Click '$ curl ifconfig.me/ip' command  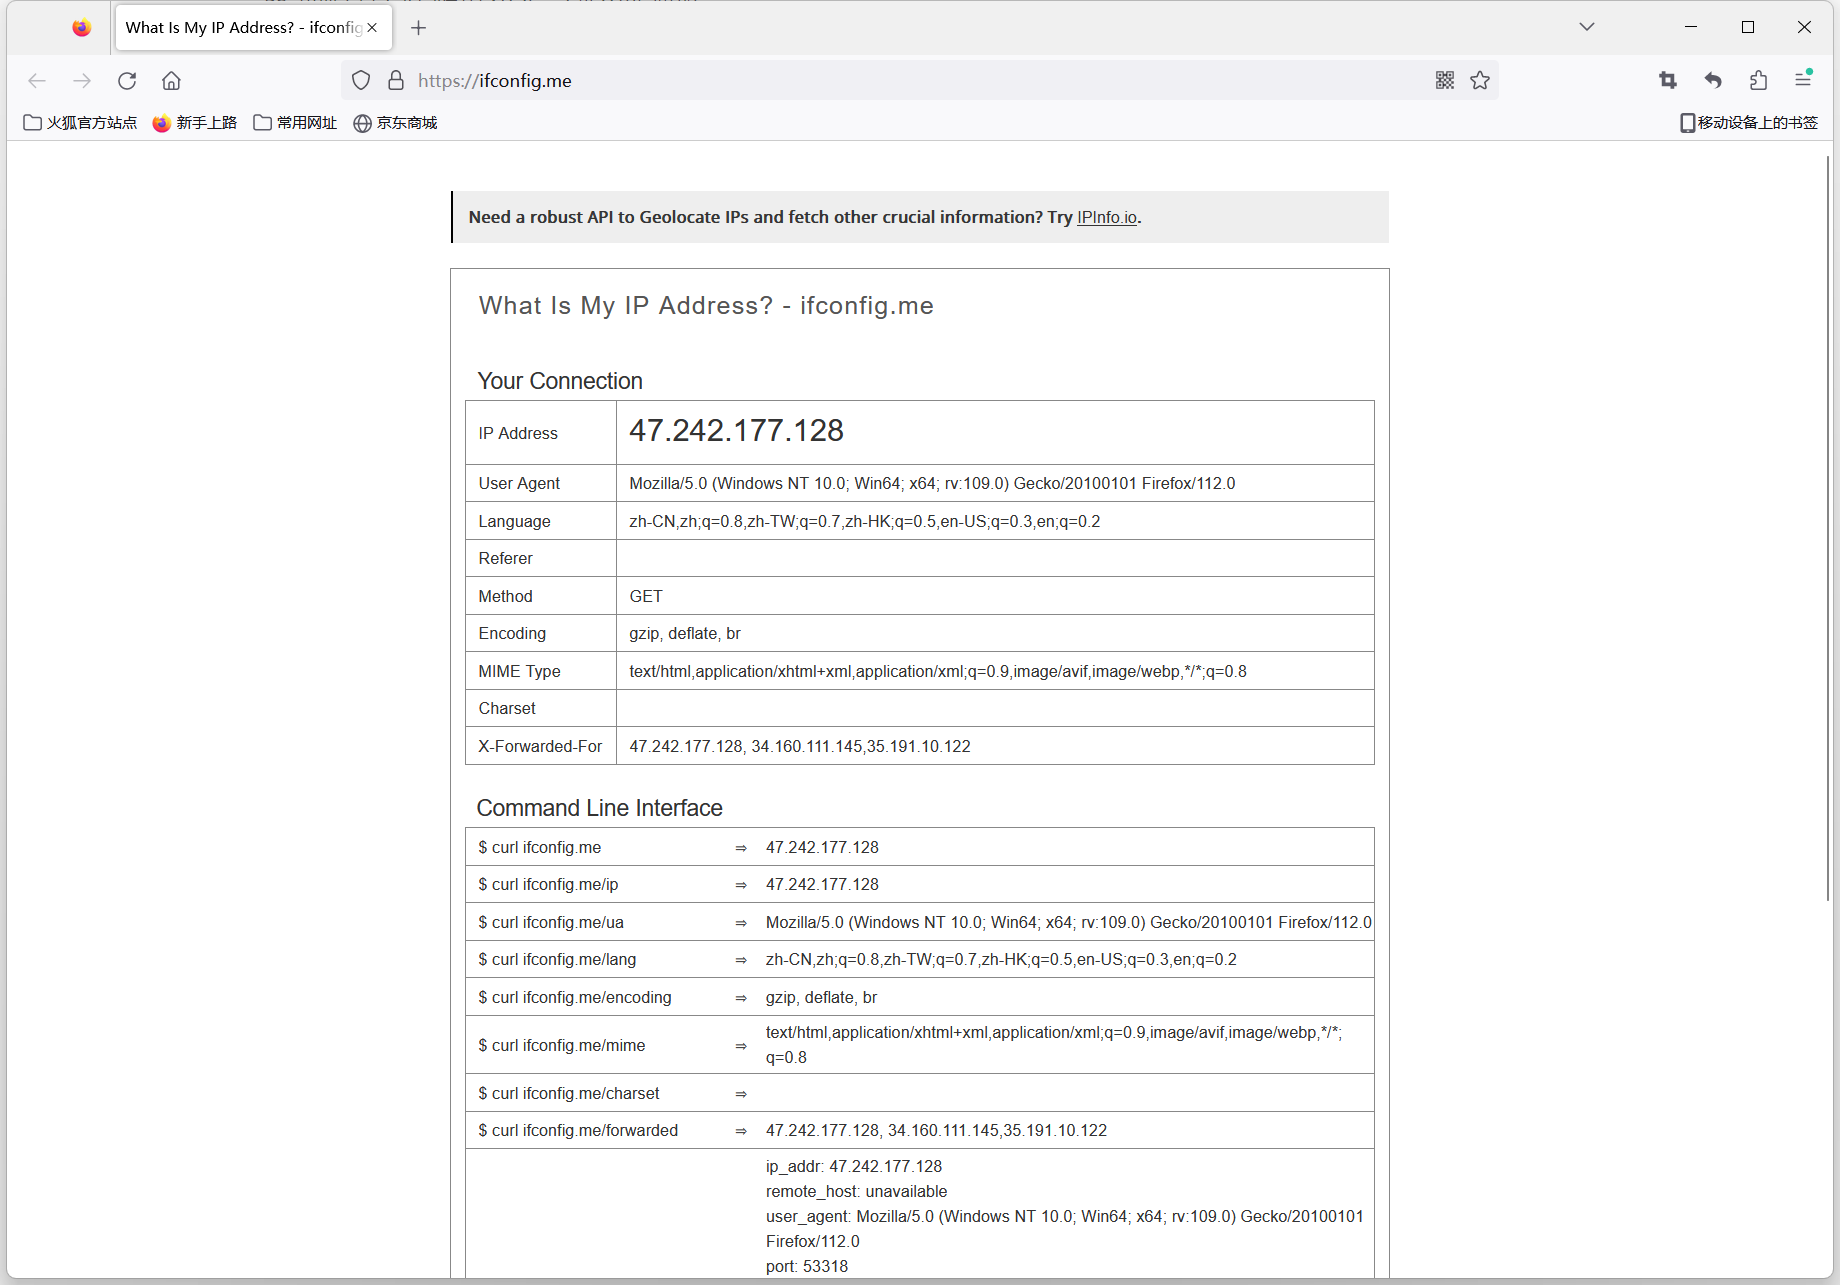(x=548, y=885)
